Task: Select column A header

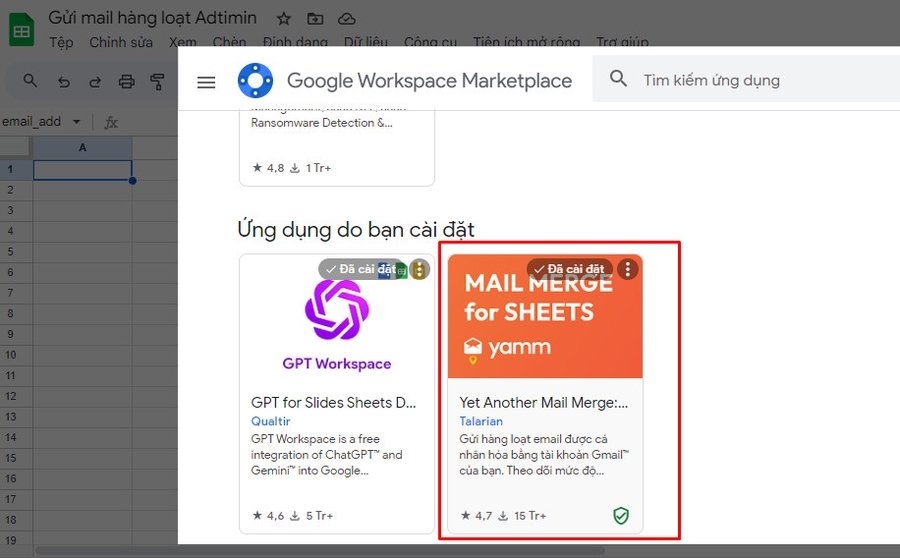Action: pyautogui.click(x=83, y=148)
